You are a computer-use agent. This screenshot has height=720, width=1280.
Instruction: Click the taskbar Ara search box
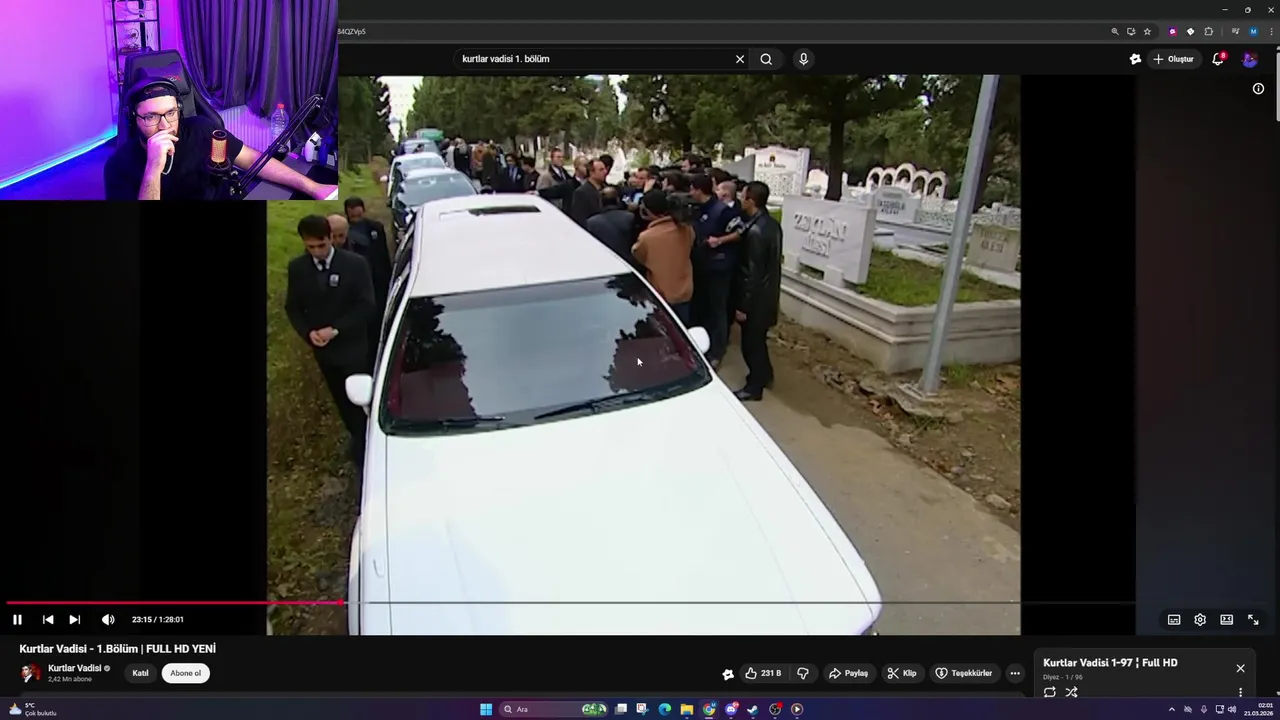553,710
